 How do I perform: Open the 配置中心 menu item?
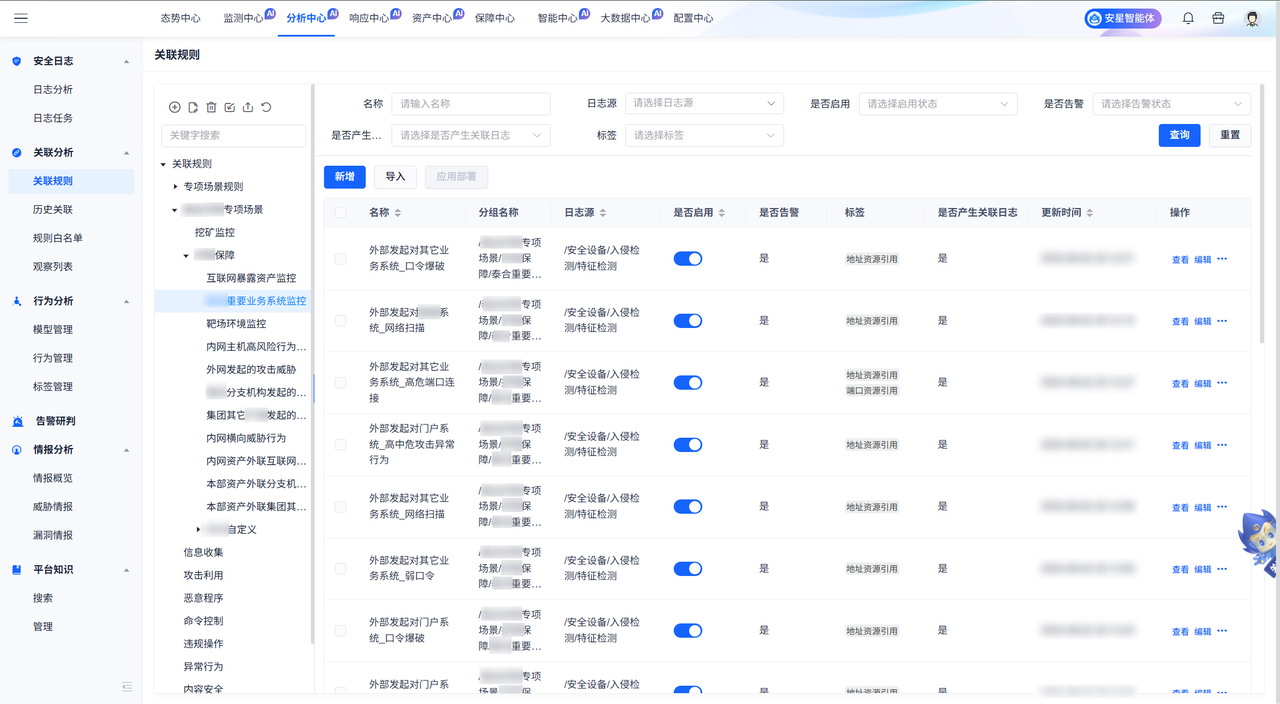[694, 17]
